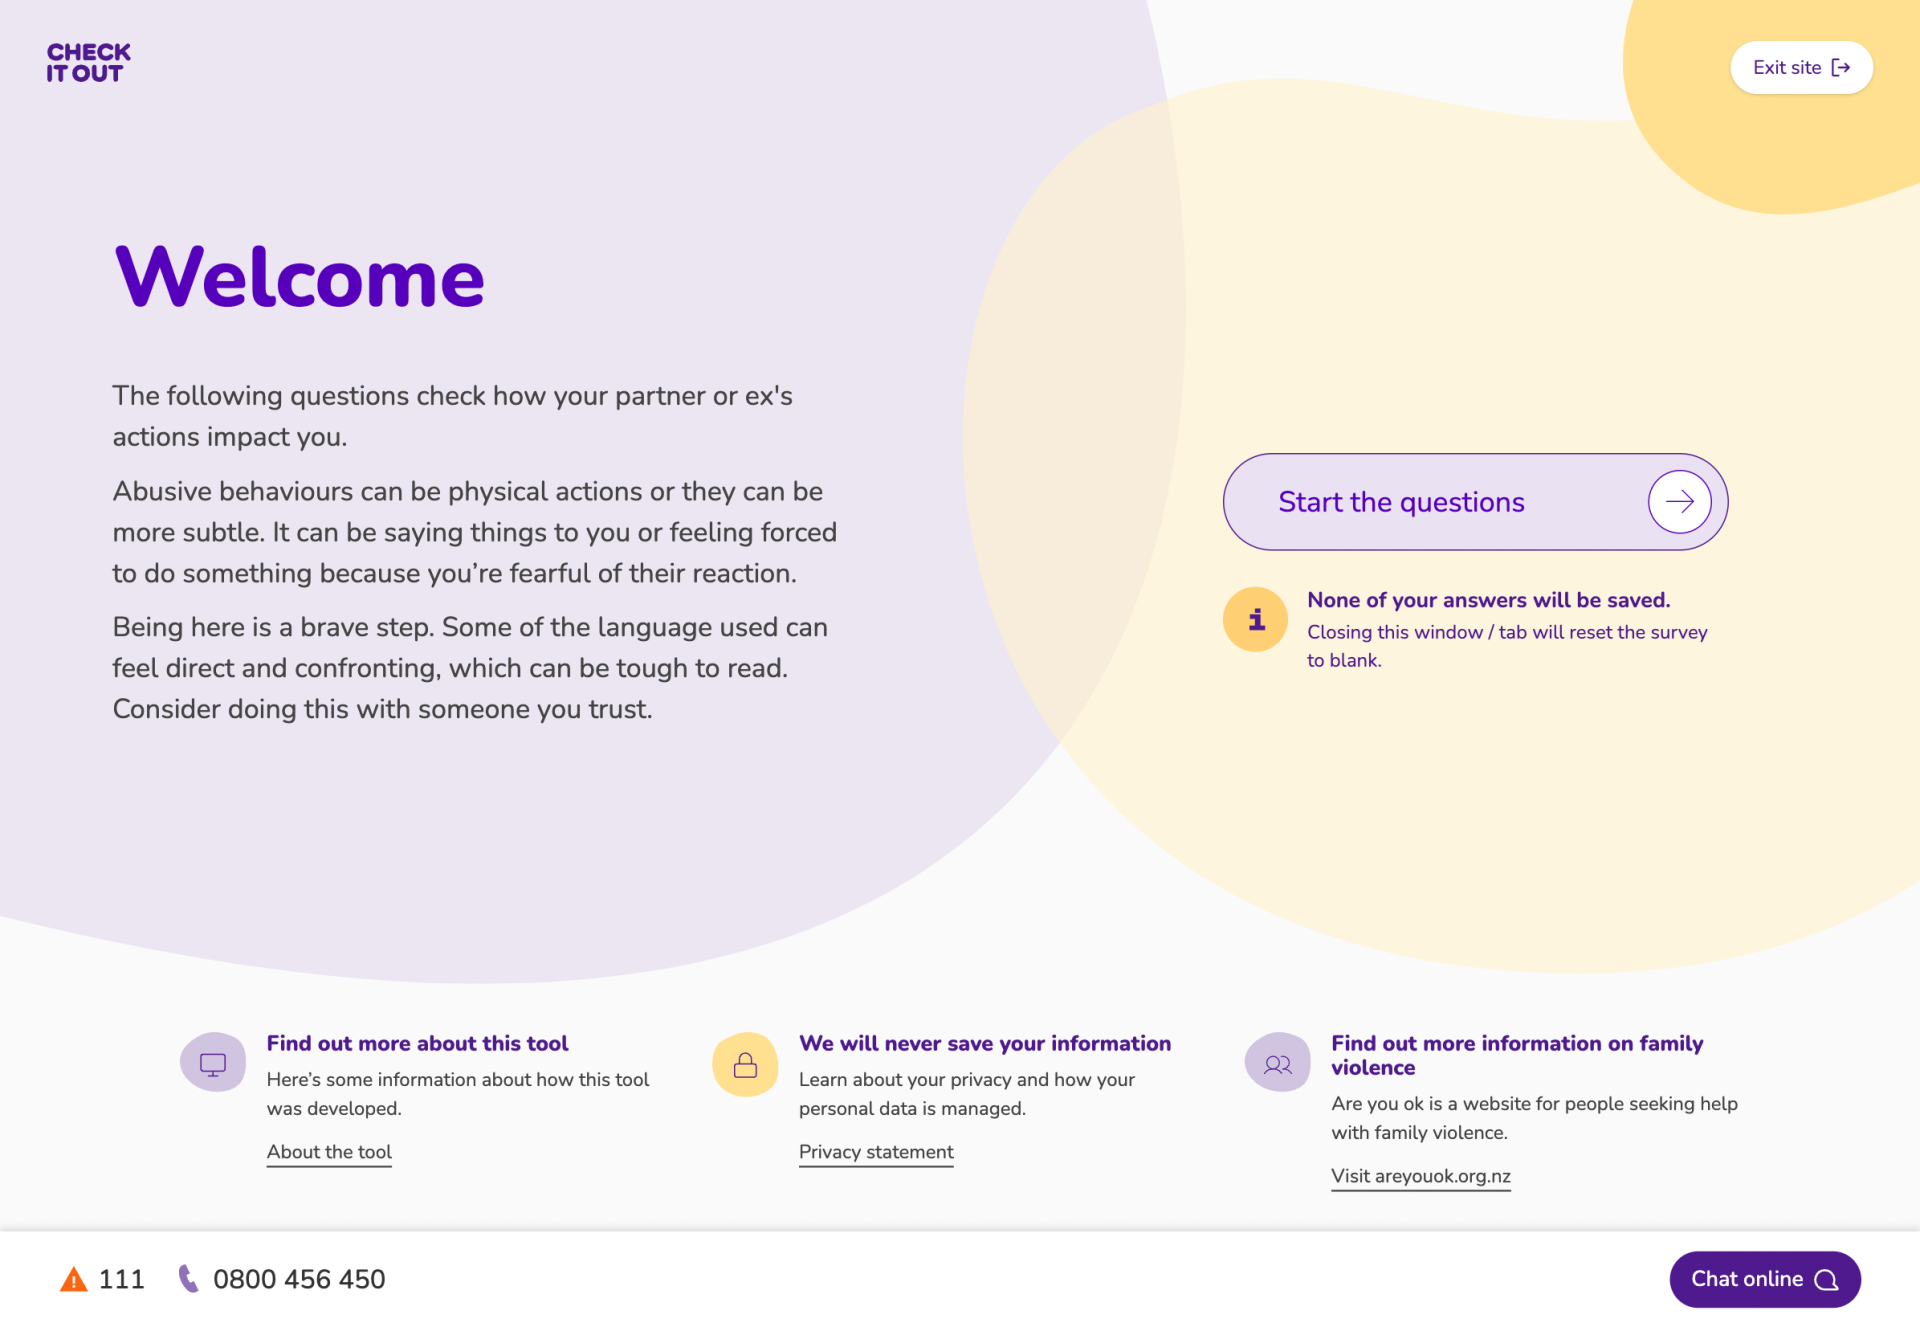1920x1327 pixels.
Task: Open the About the tool link
Action: pos(329,1152)
